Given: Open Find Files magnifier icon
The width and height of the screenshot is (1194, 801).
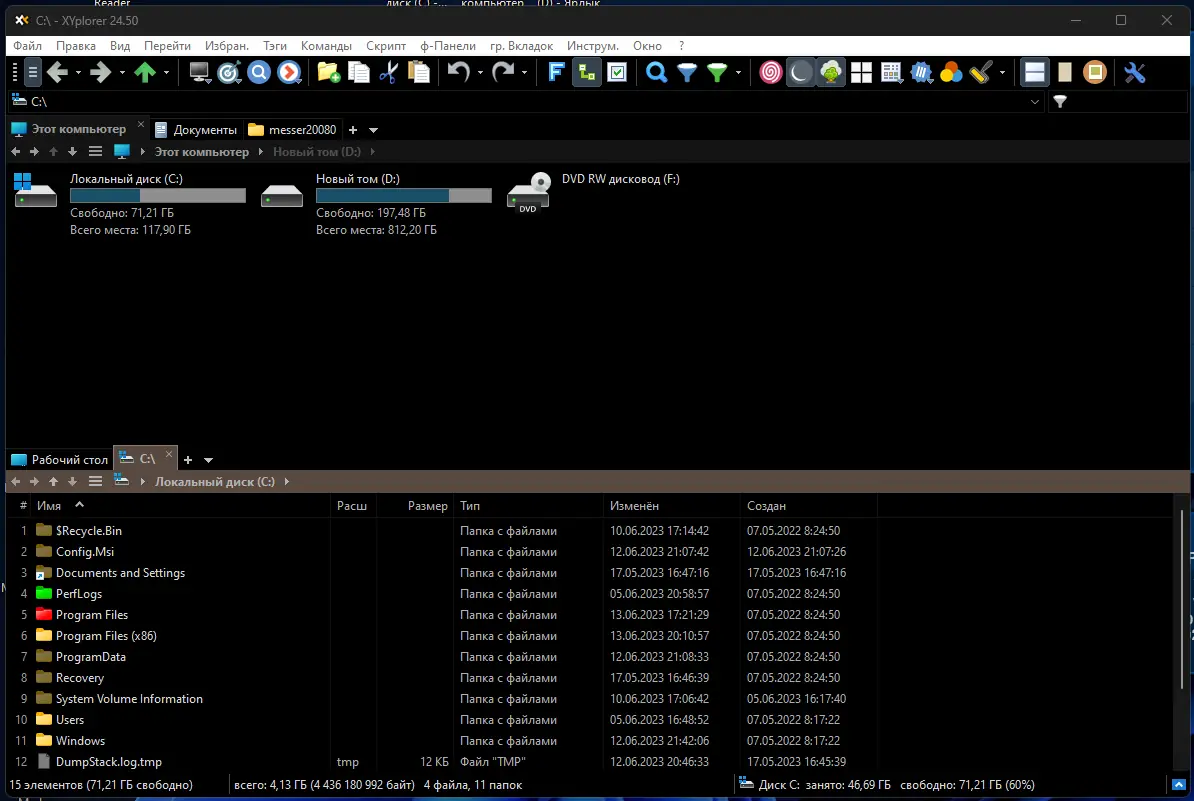Looking at the screenshot, I should tap(656, 73).
